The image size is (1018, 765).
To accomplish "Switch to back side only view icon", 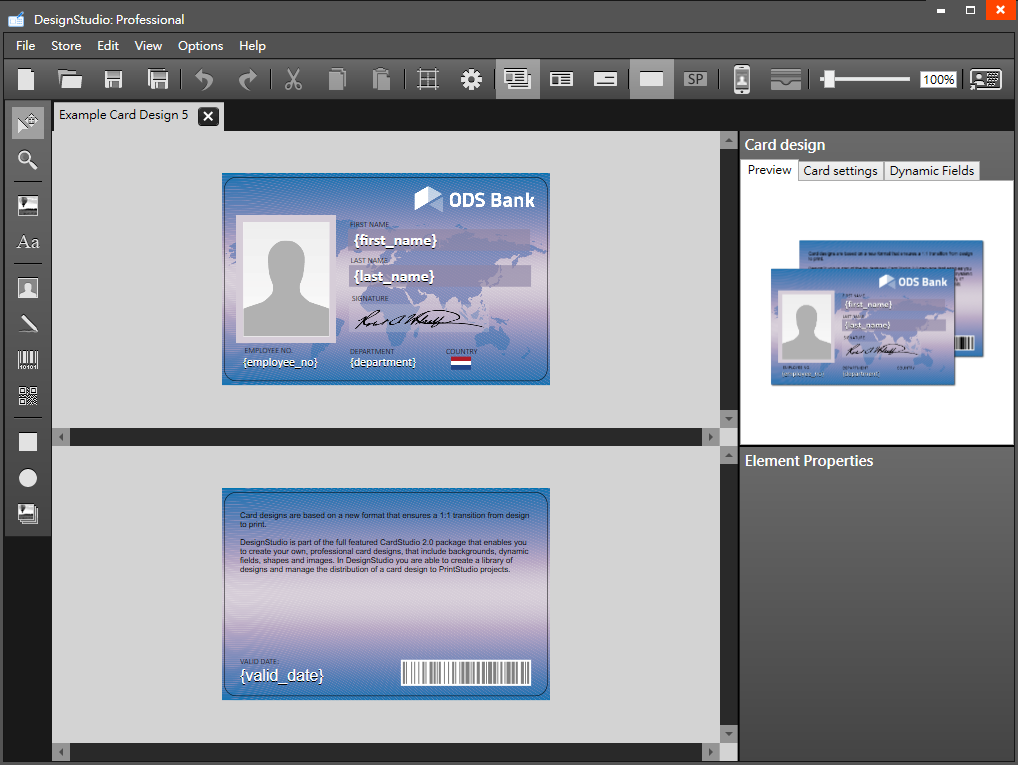I will [605, 79].
